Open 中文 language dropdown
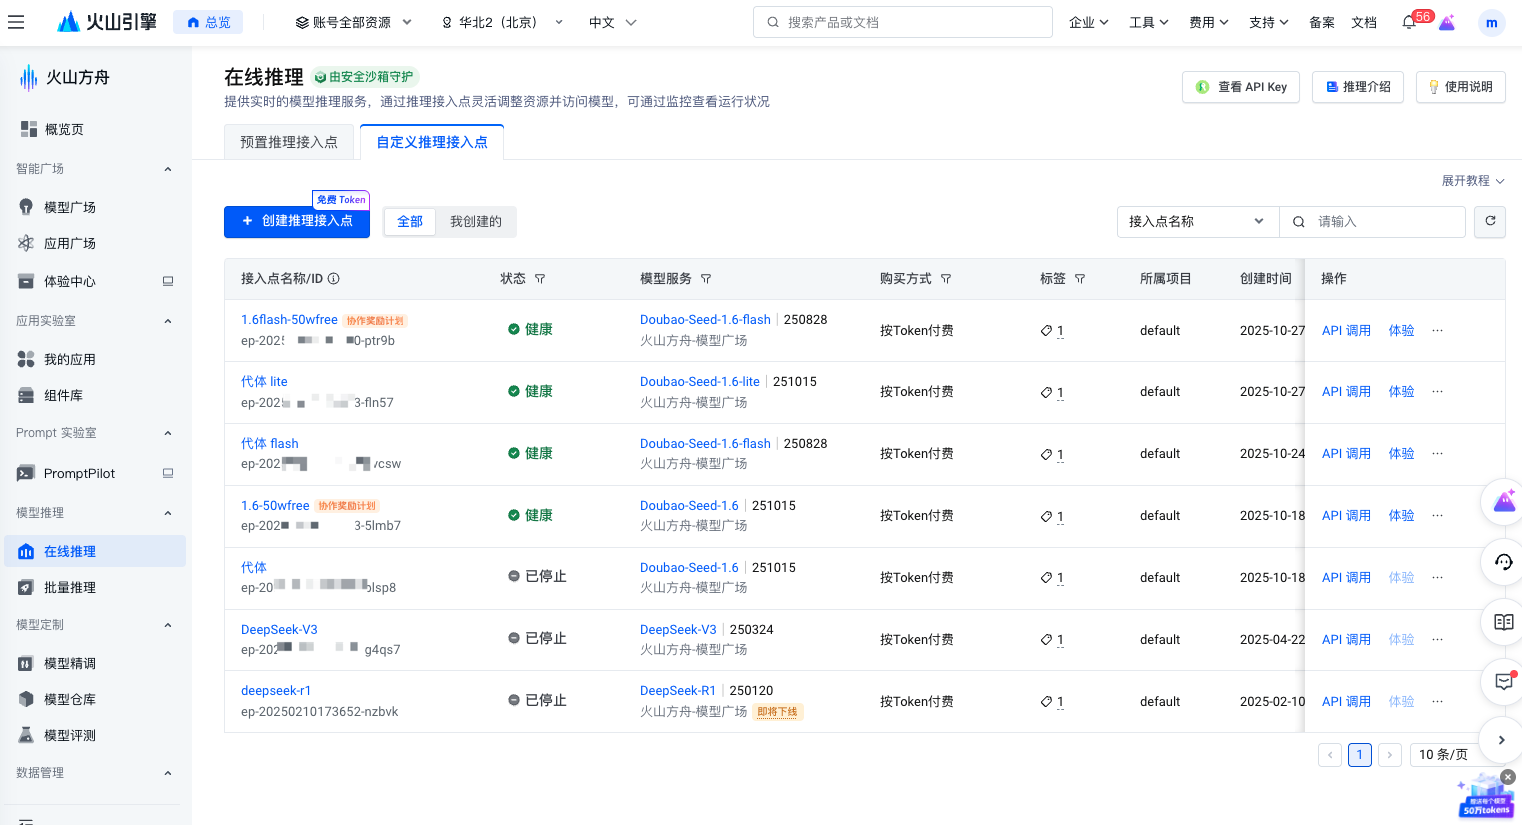 [x=612, y=22]
